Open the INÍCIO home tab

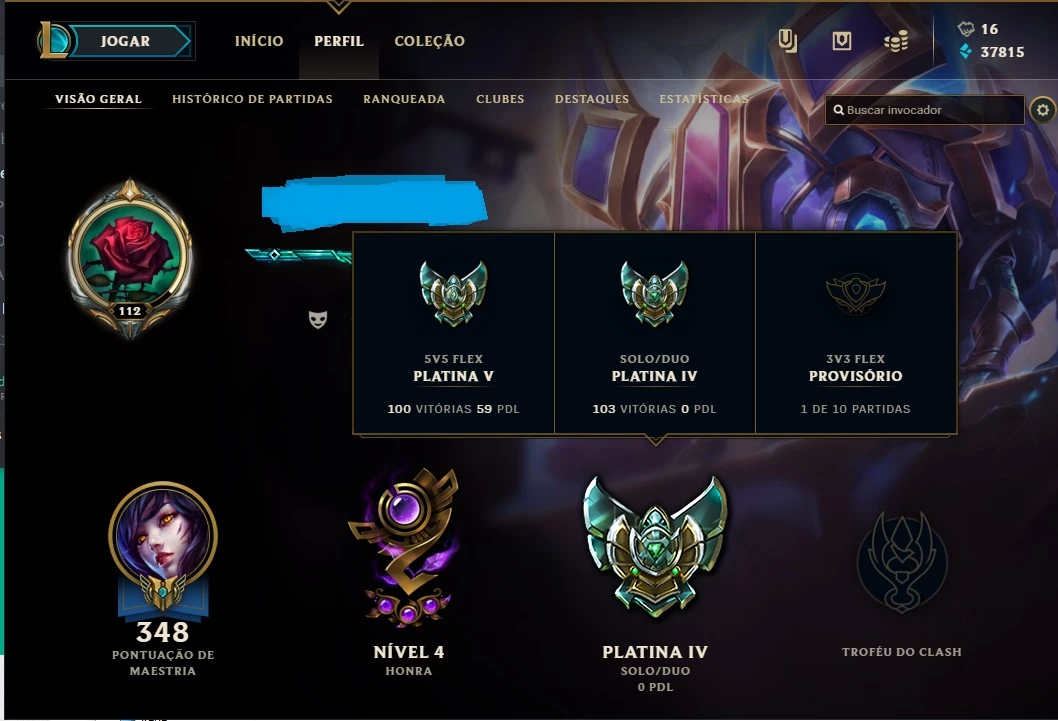click(259, 41)
